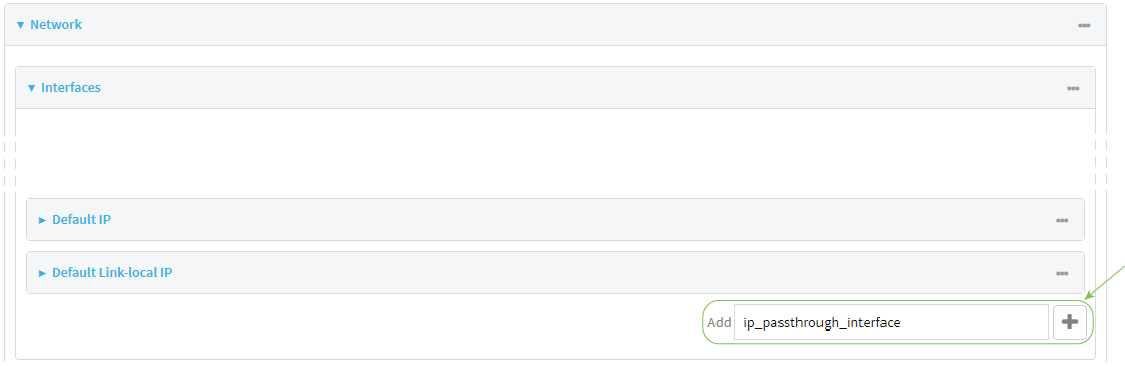Viewport: 1125px width, 367px height.
Task: Click the Default IP heading label
Action: (81, 219)
